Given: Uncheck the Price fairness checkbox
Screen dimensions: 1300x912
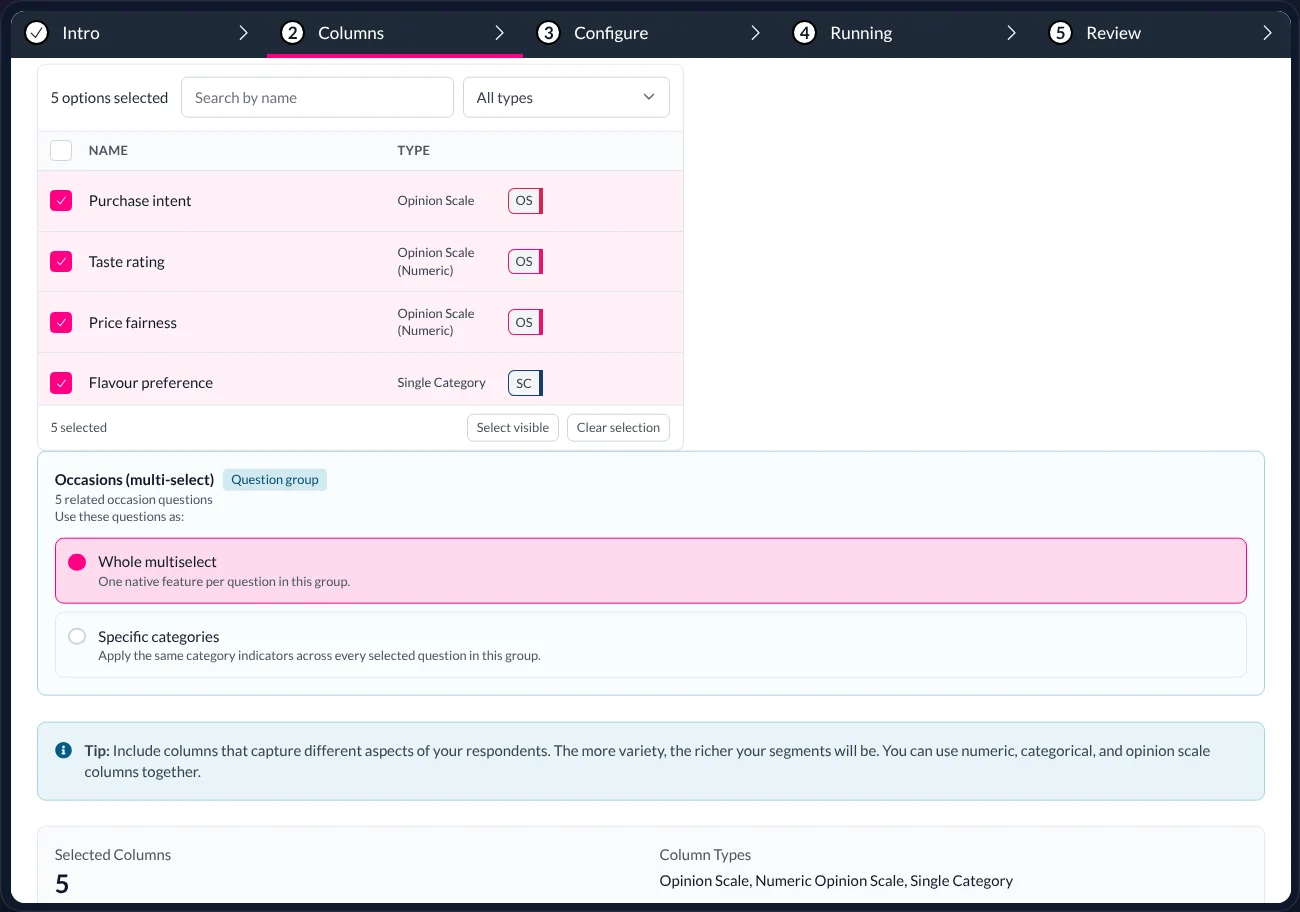Looking at the screenshot, I should click(x=61, y=322).
